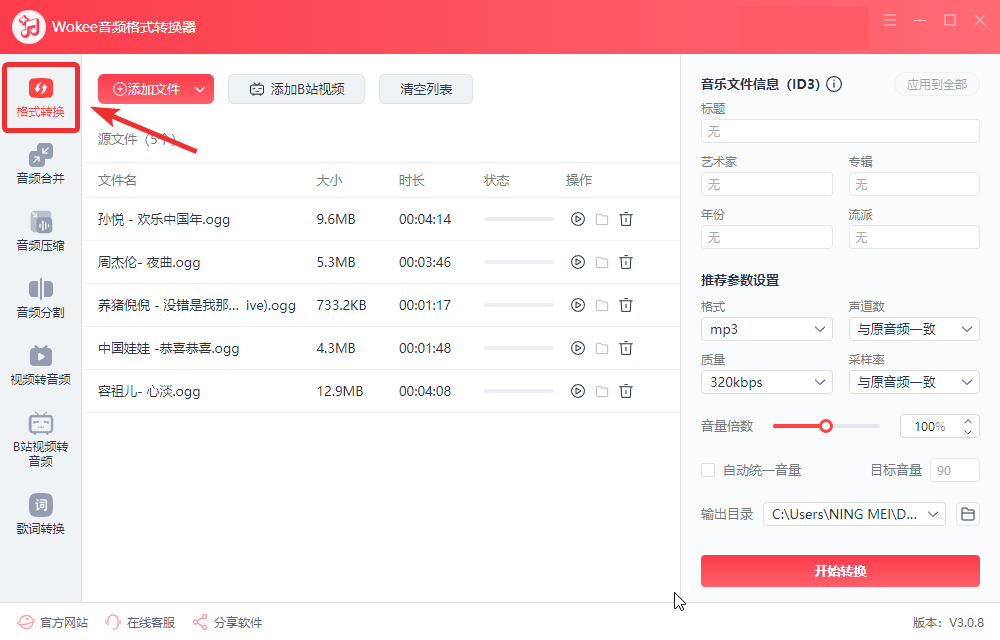Play 周杰伦- 夜曲.ogg
This screenshot has width=1000, height=640.
[578, 262]
